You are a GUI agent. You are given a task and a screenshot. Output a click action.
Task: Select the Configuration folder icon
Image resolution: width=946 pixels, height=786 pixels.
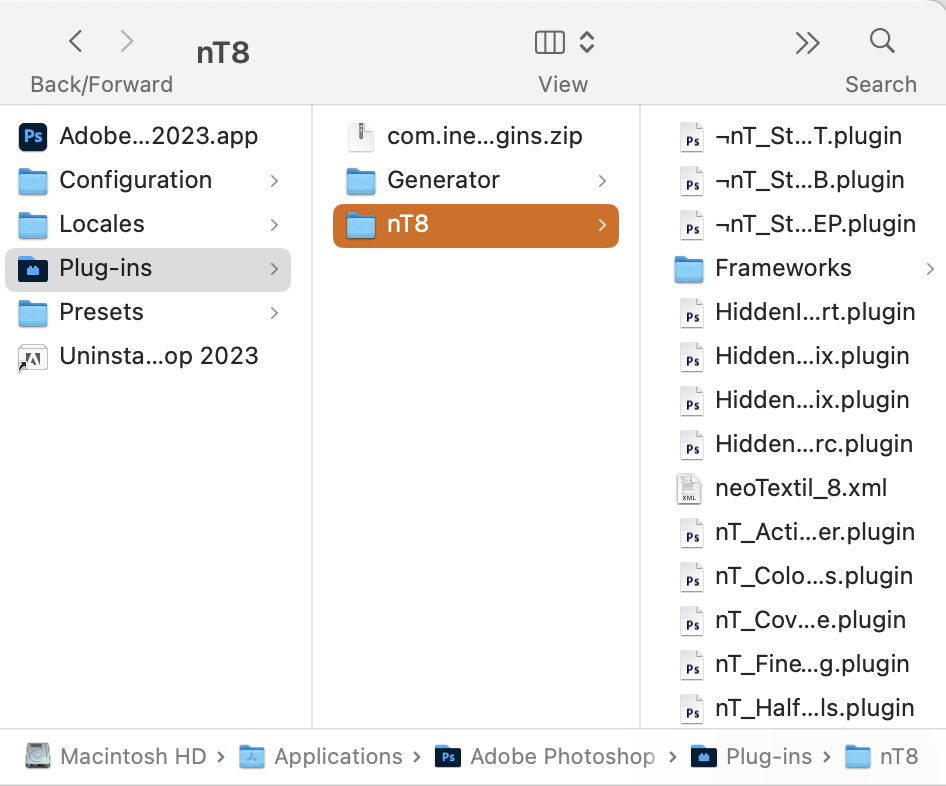tap(33, 181)
